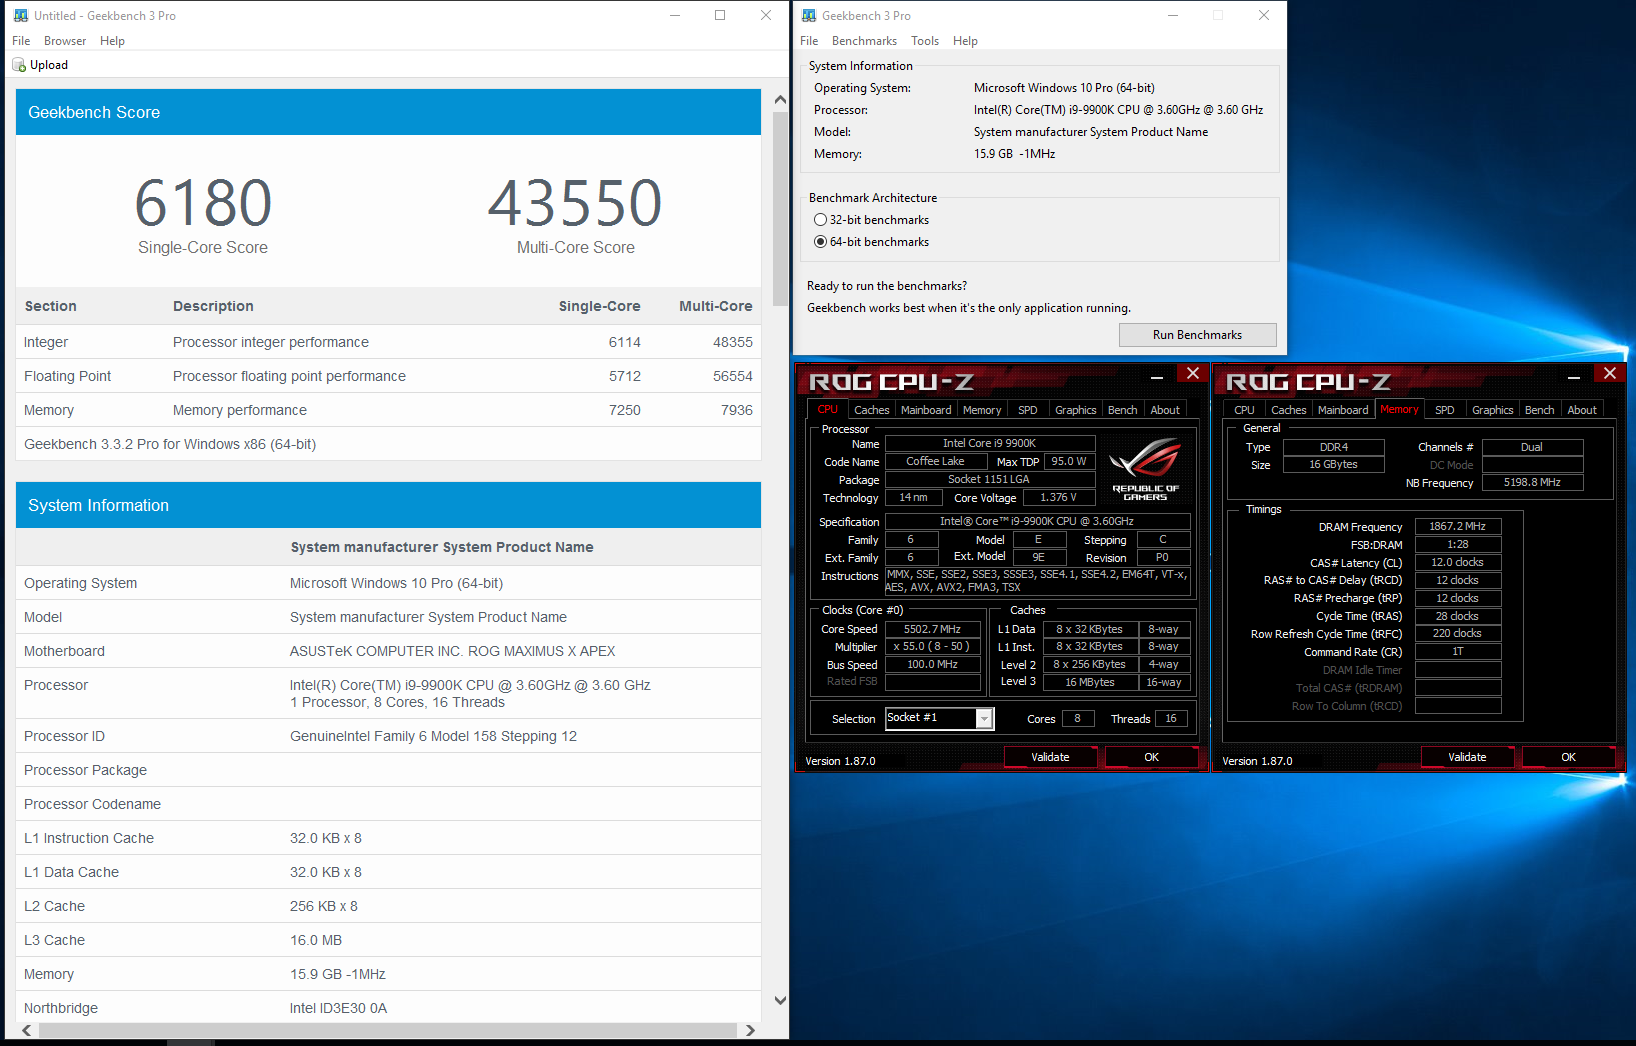Click the scroll up arrow in results window
This screenshot has height=1046, width=1636.
pos(781,100)
